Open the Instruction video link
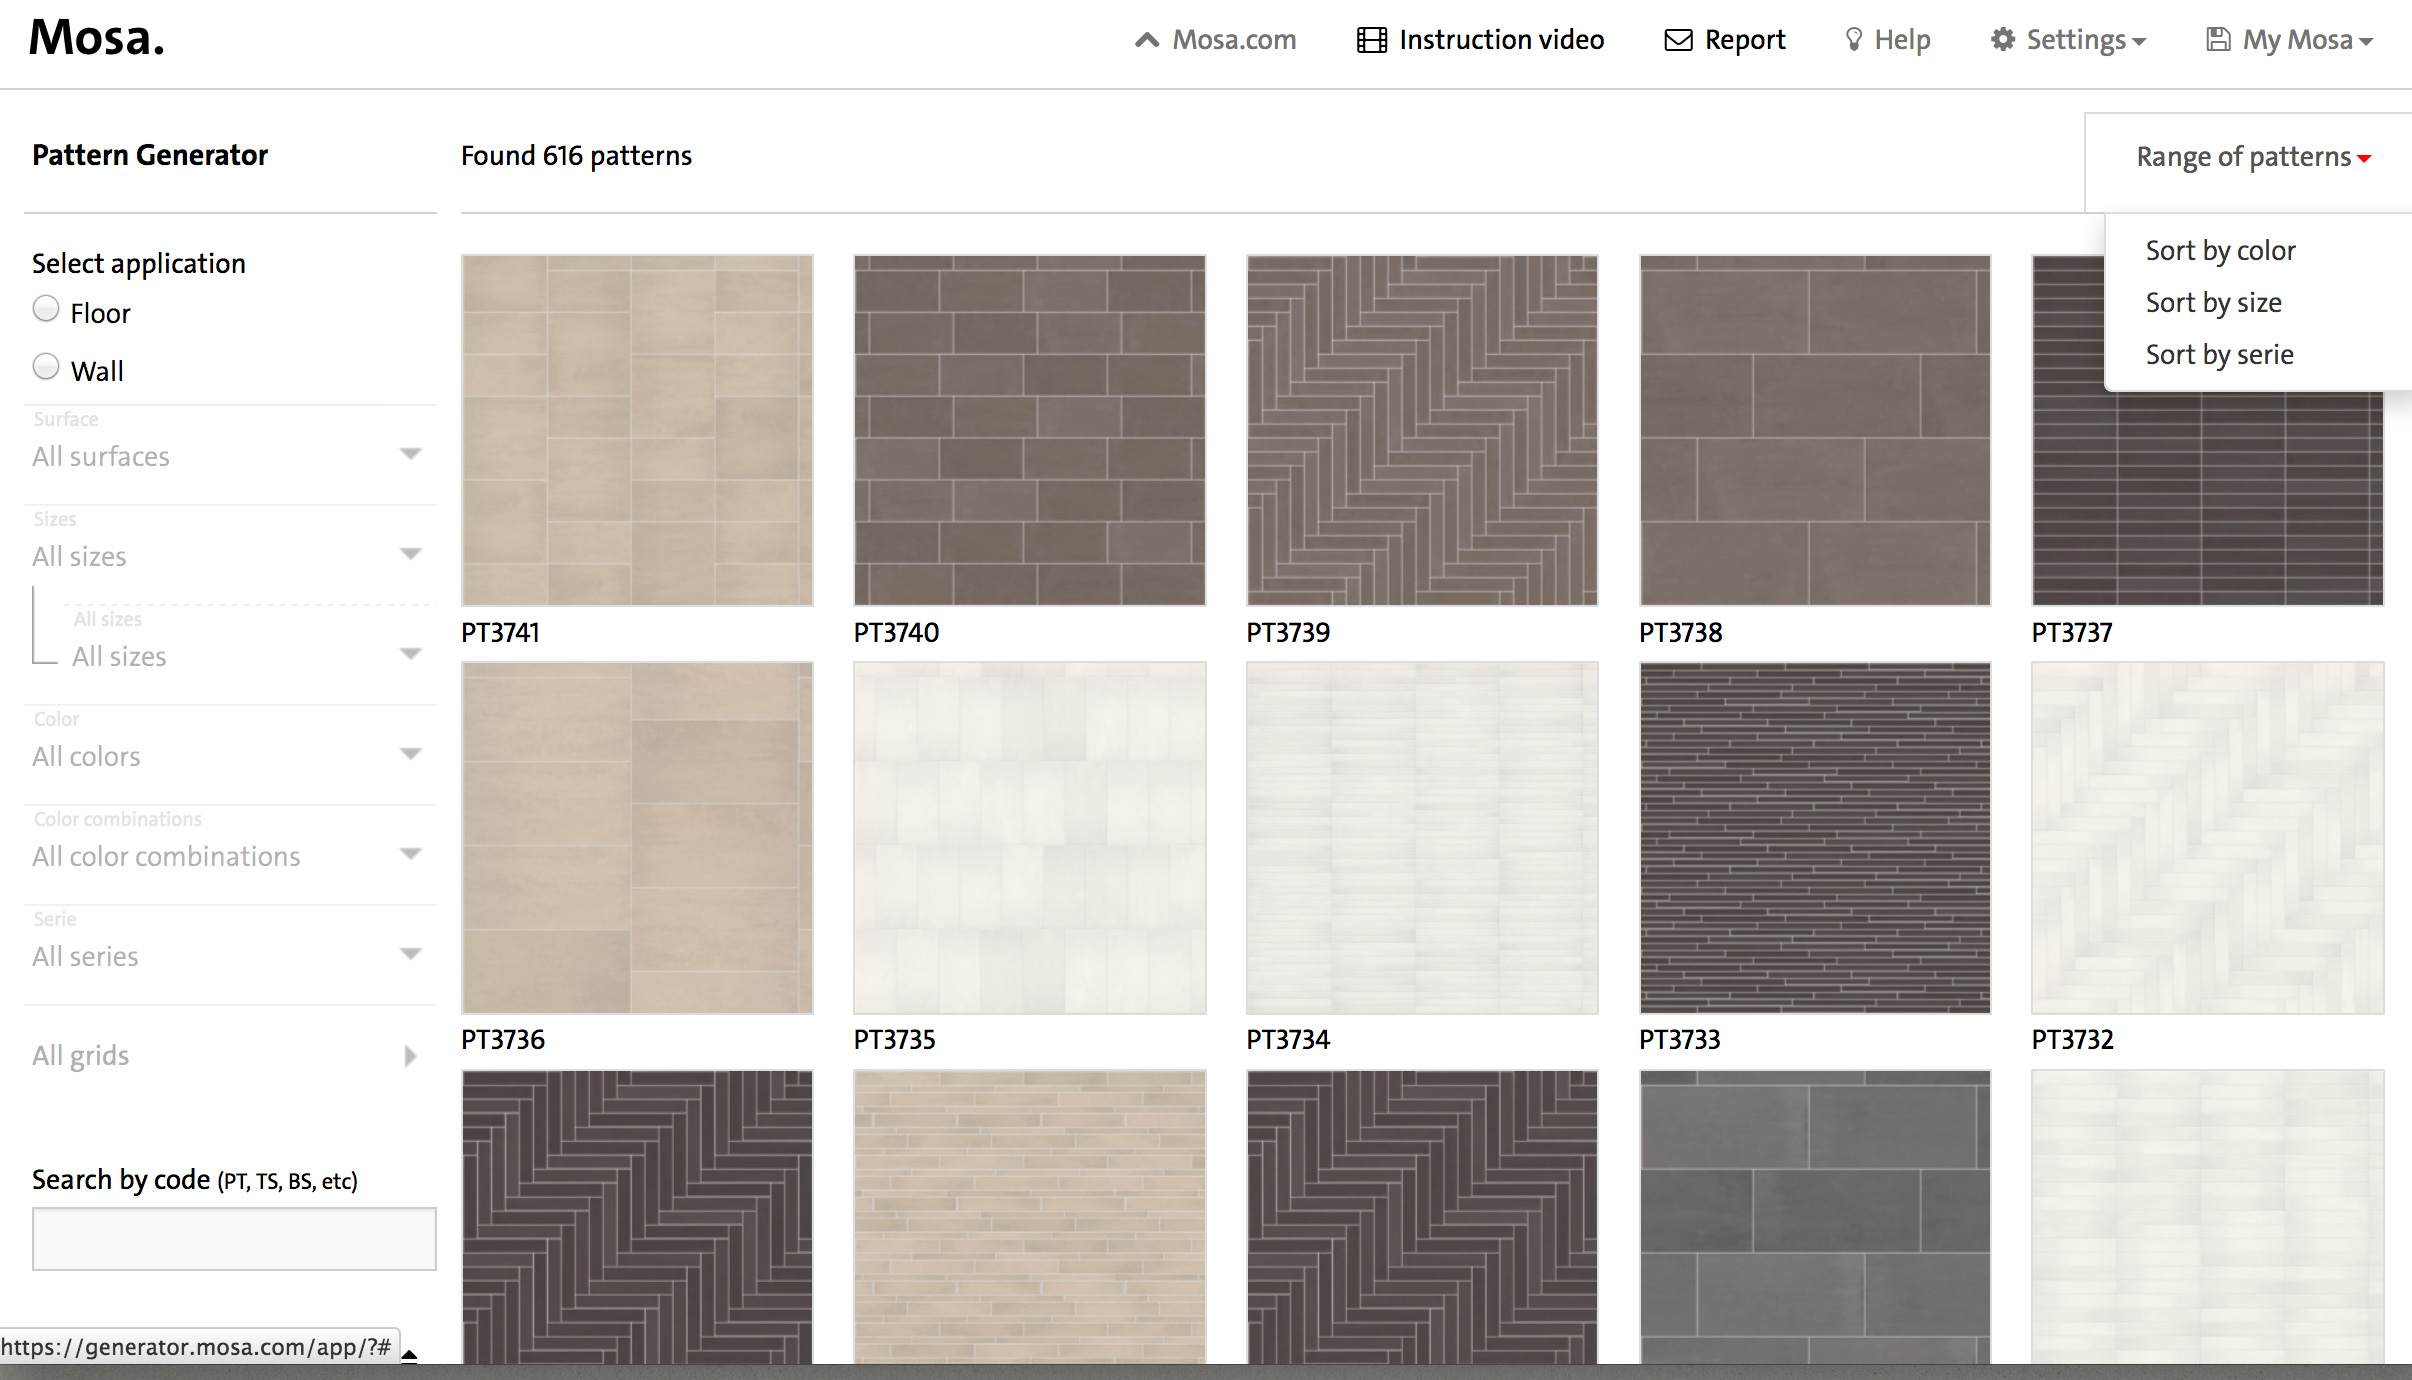This screenshot has width=2412, height=1380. pos(1501,40)
